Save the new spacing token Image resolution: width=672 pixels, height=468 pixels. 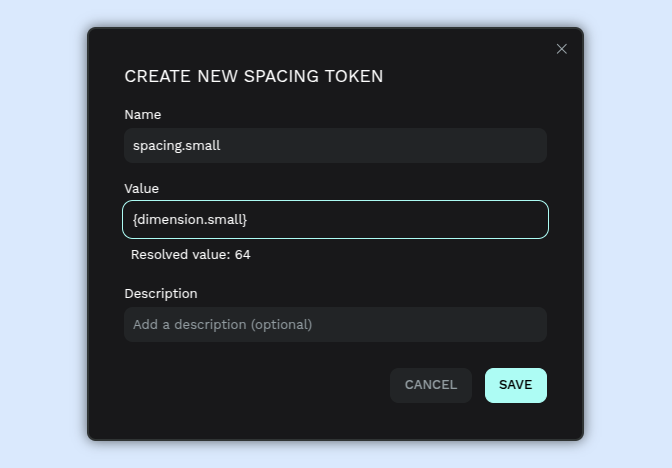pos(515,385)
